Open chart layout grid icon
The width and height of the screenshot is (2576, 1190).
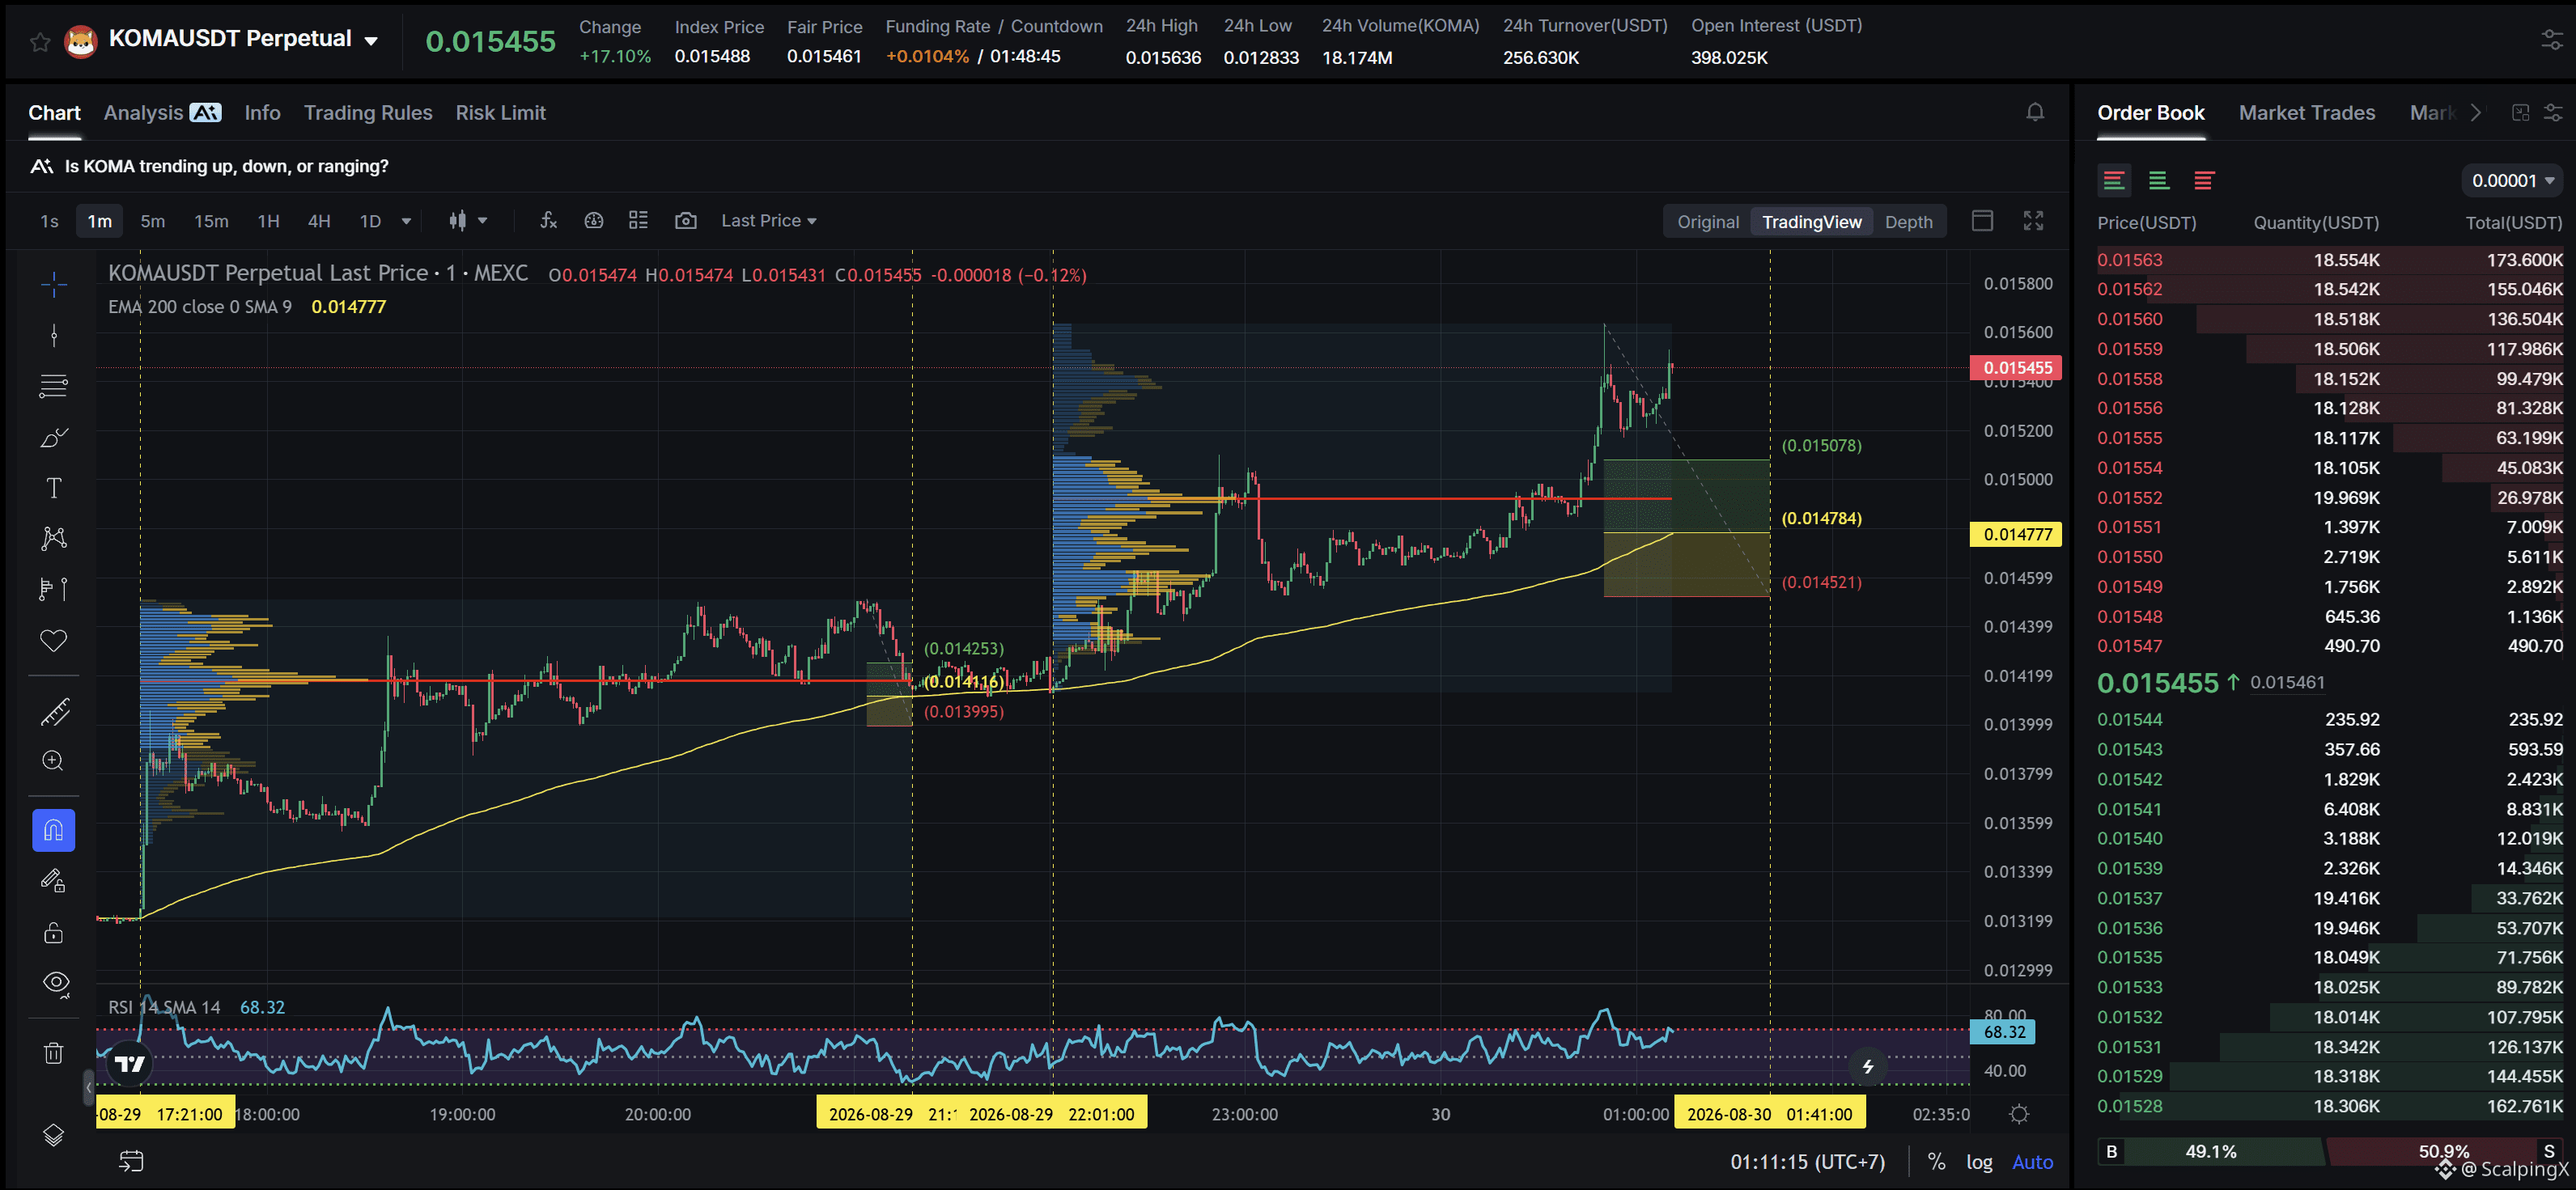point(638,220)
